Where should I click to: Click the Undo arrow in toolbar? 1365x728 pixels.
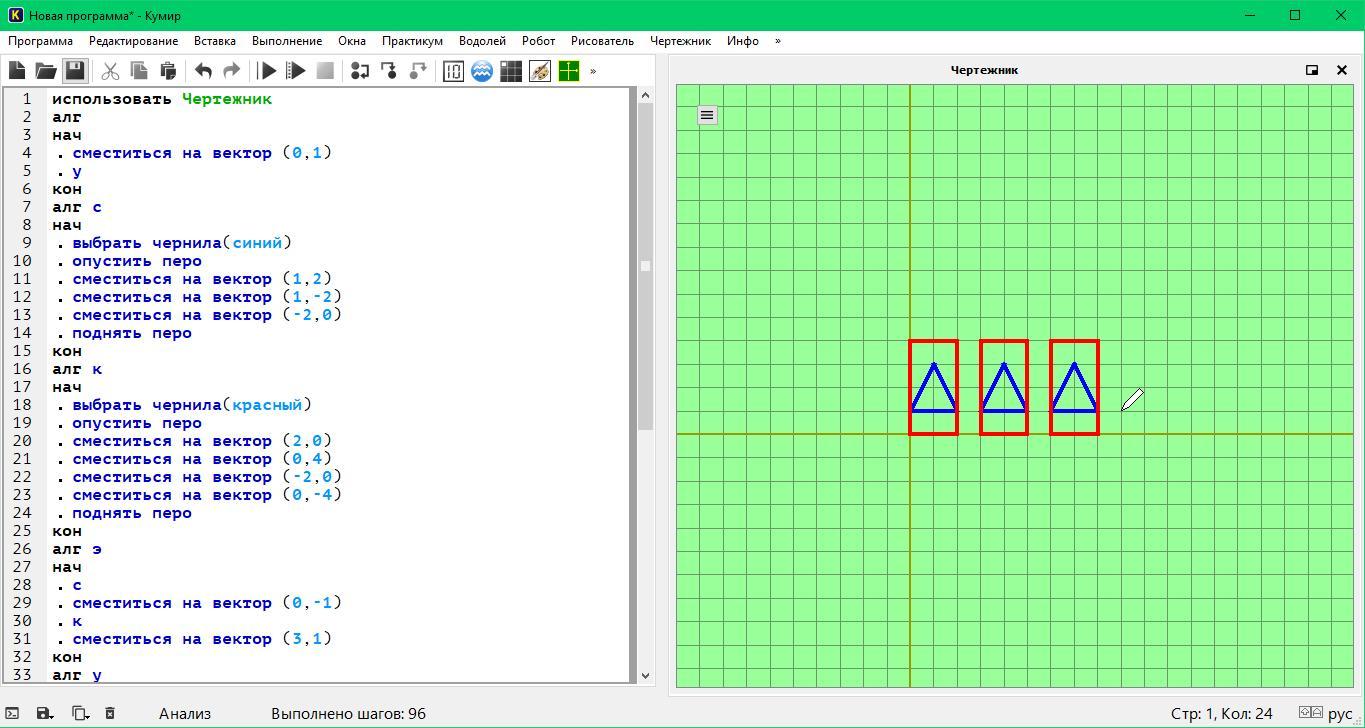point(203,71)
